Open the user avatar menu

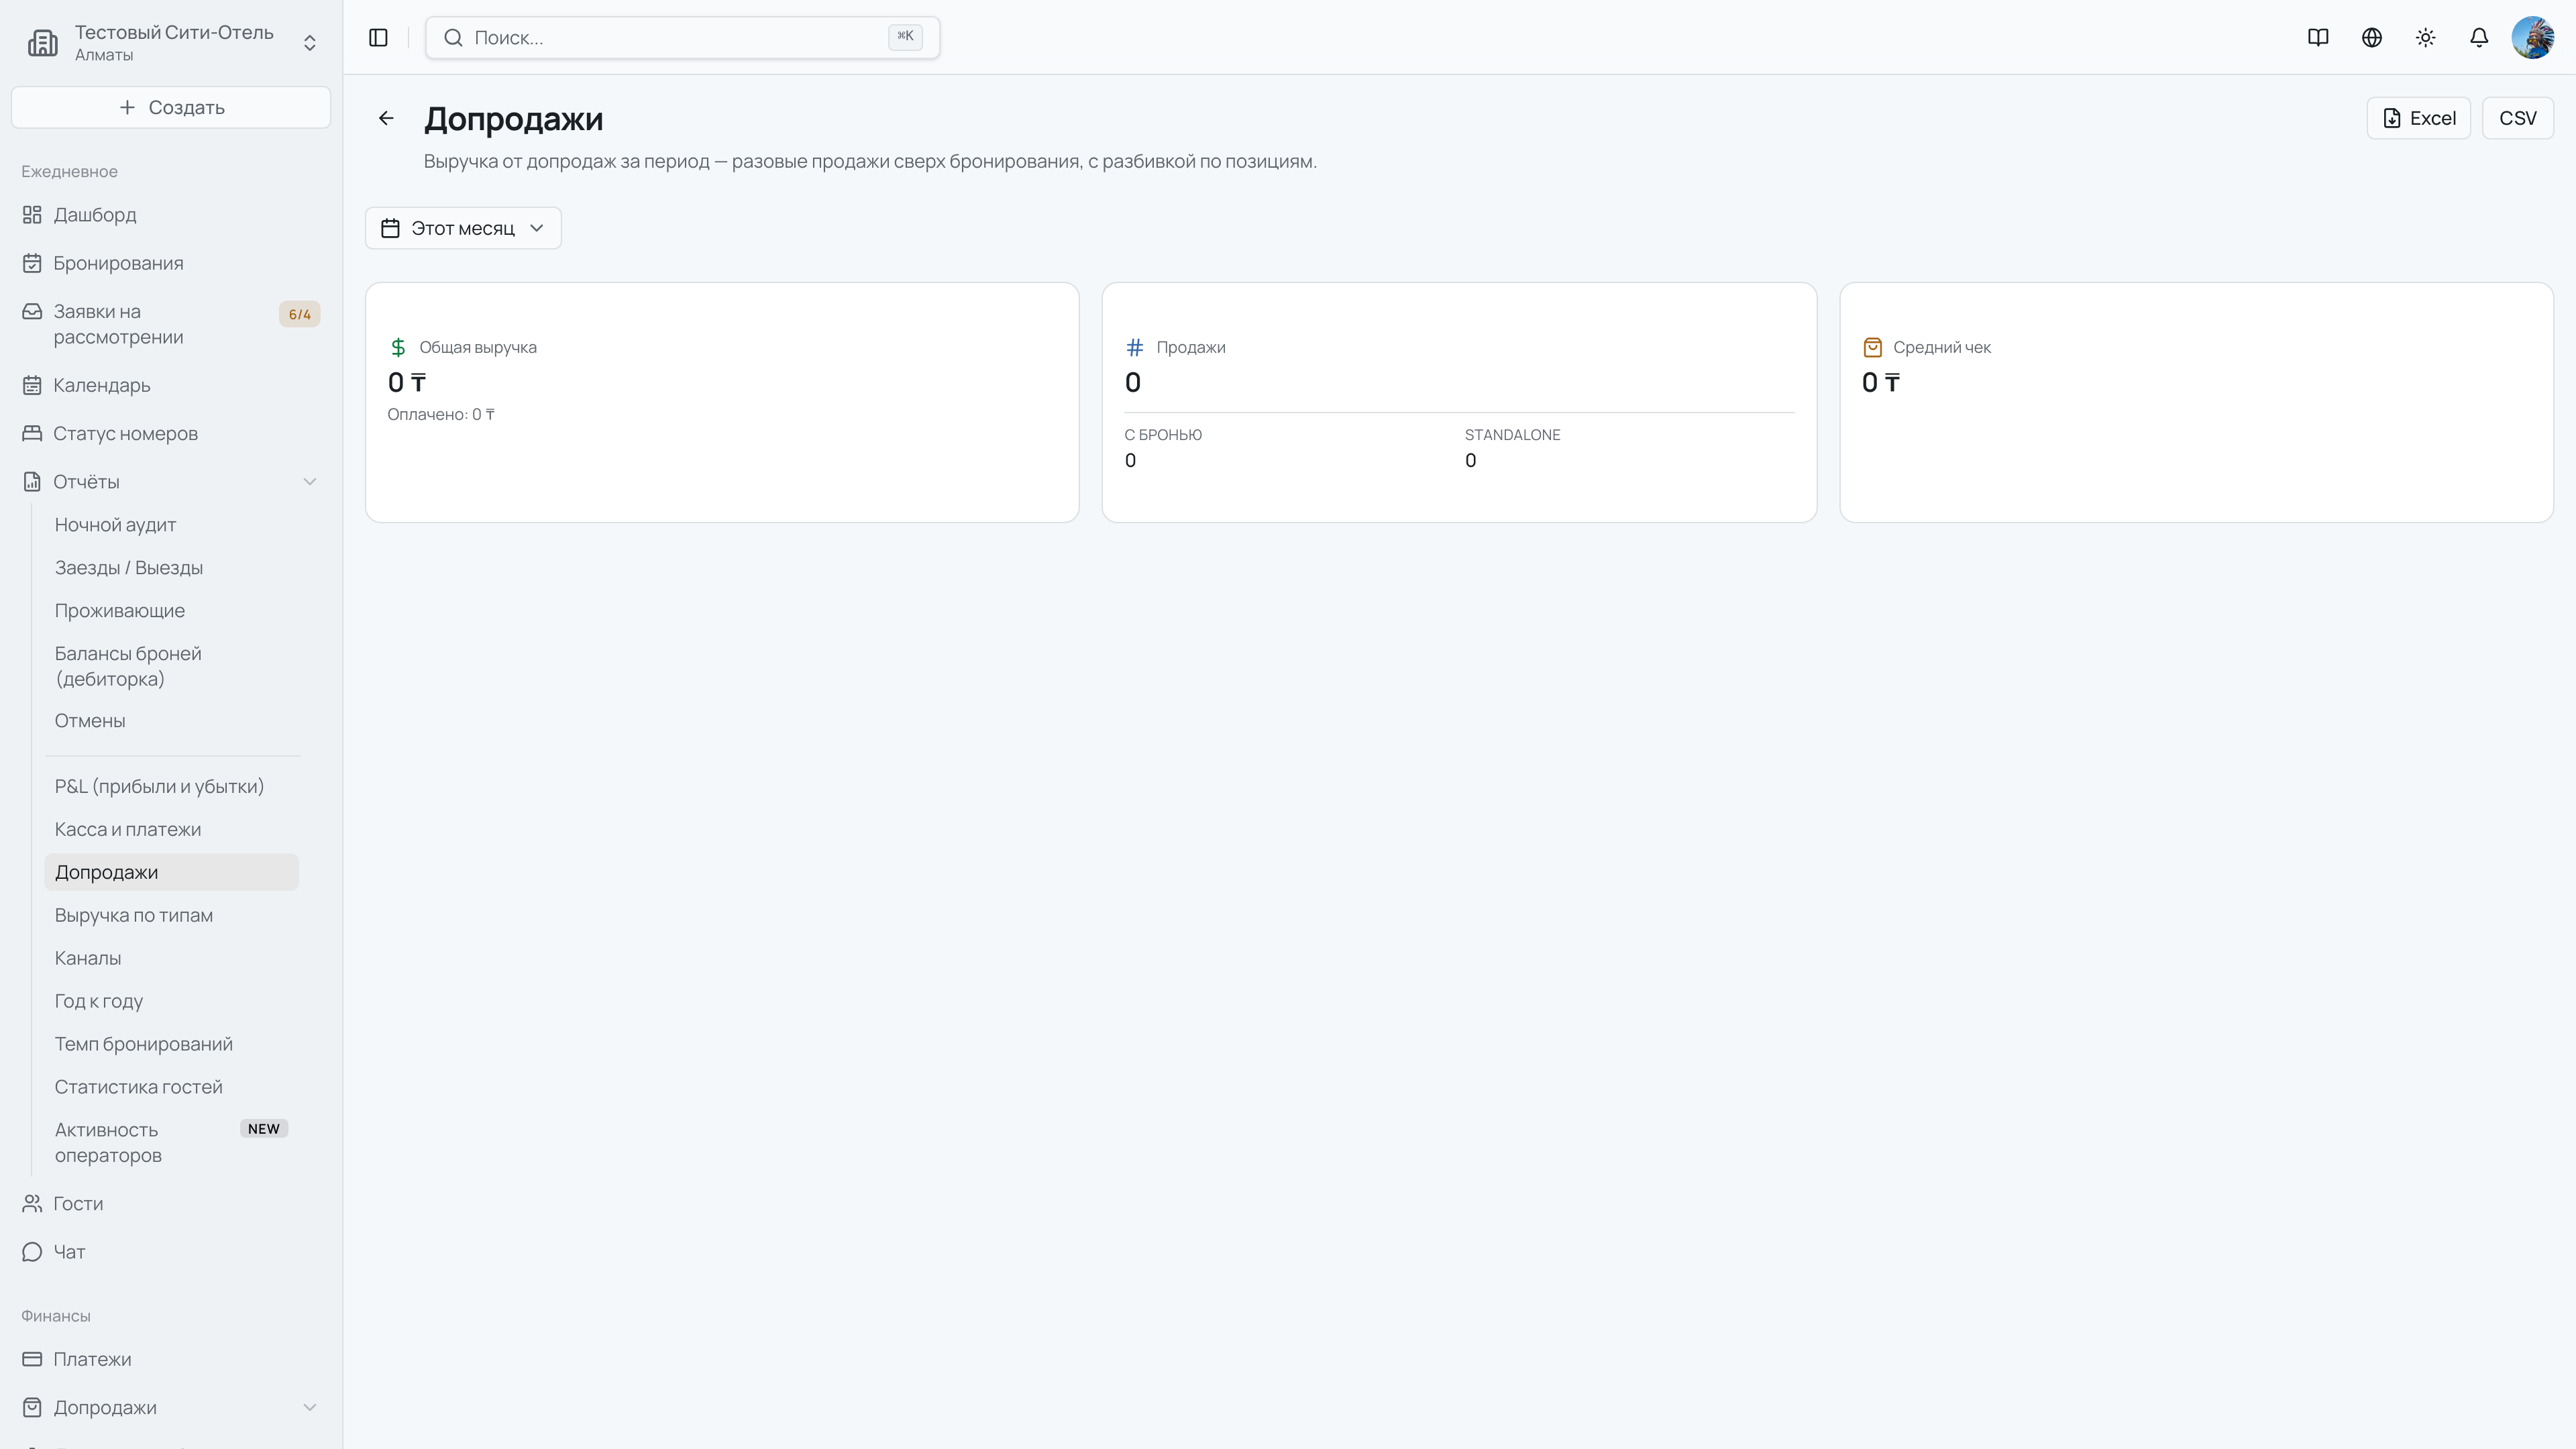(x=2532, y=38)
